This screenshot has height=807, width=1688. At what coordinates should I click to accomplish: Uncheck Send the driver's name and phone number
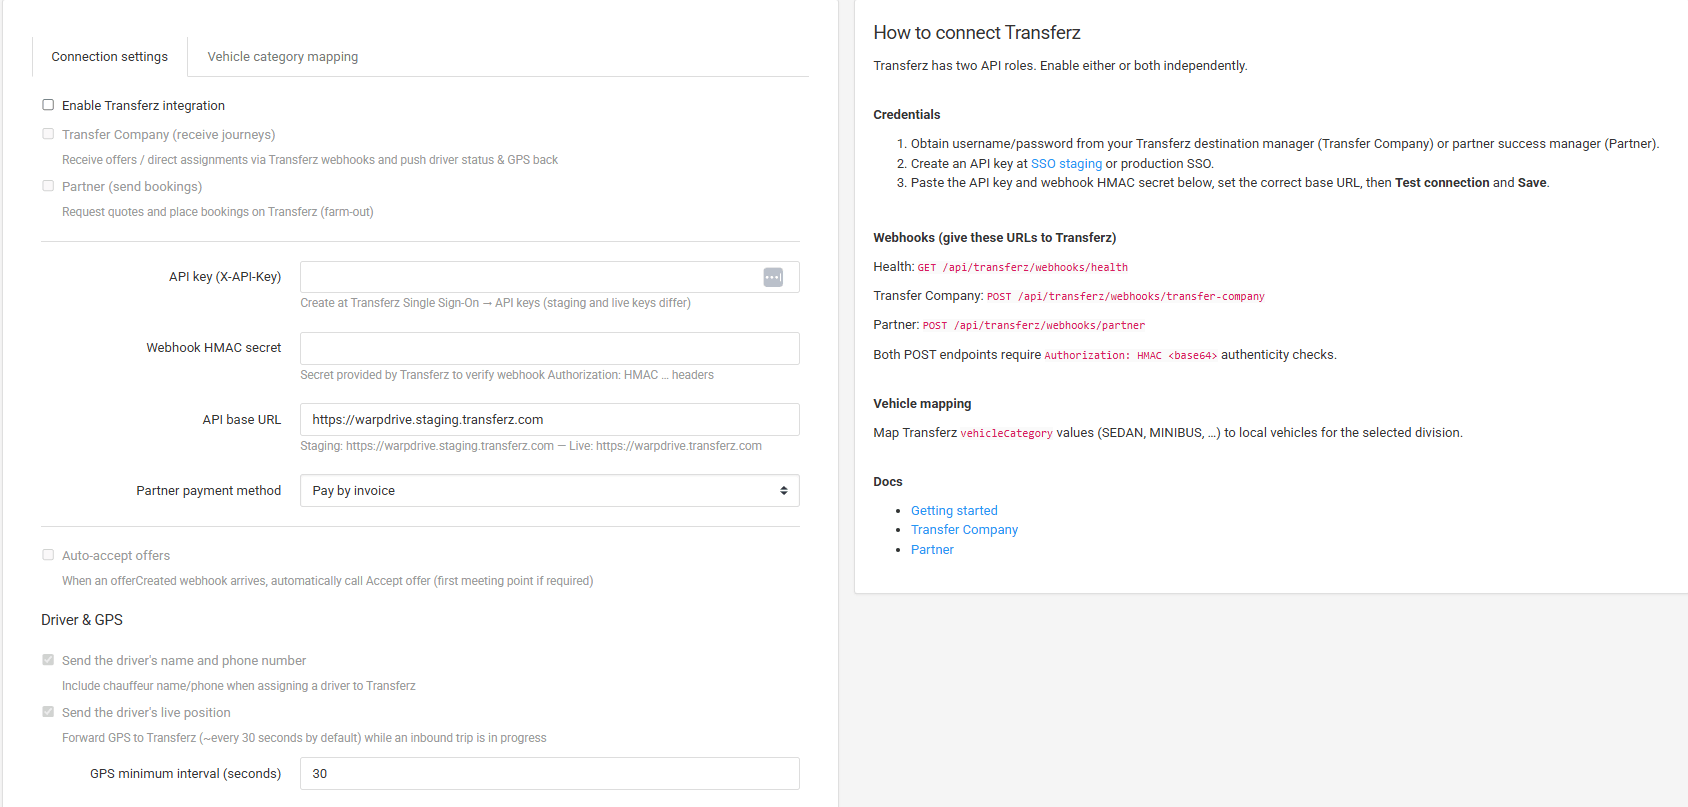pos(48,660)
